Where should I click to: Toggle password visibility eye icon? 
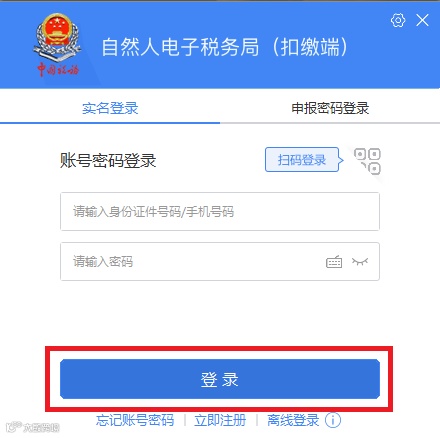pos(360,262)
